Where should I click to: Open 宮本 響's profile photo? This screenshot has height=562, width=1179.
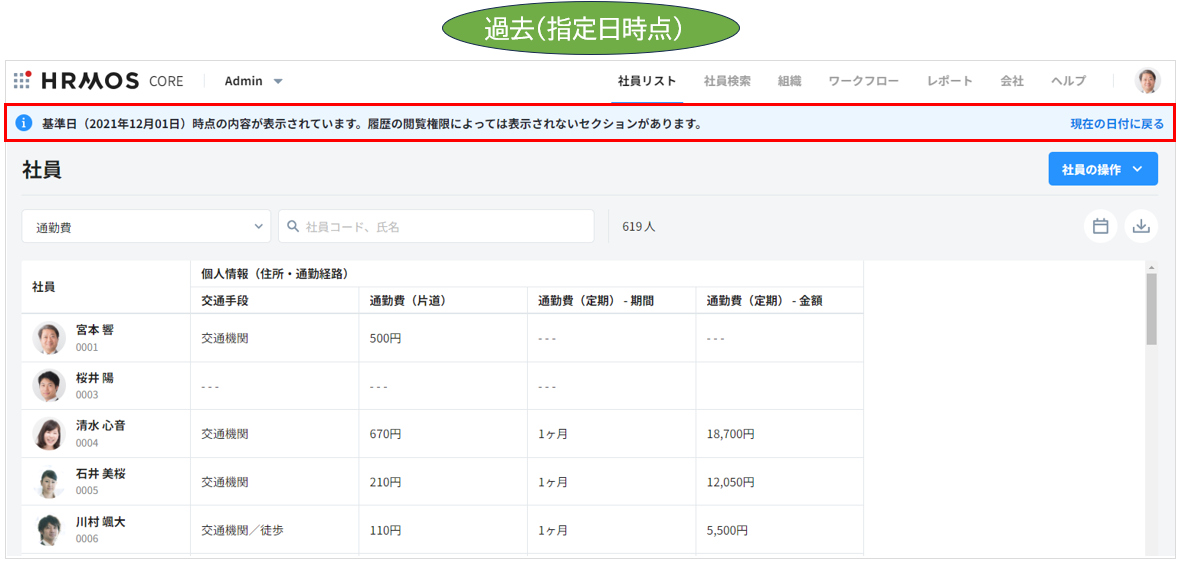point(49,338)
